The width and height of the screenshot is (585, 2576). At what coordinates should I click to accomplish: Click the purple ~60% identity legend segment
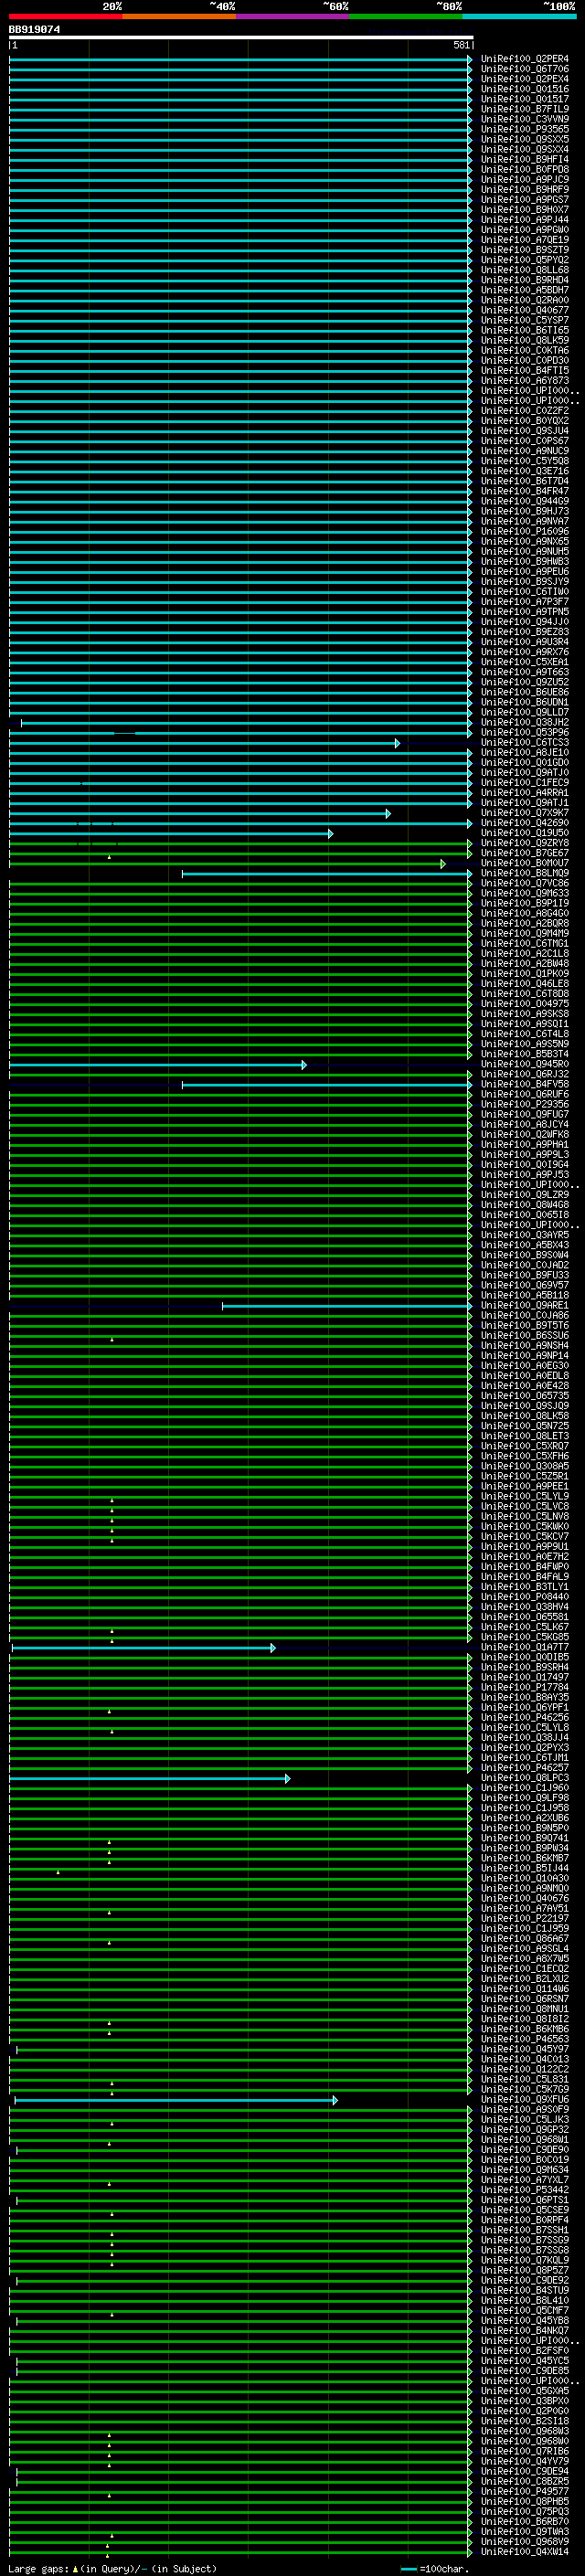tap(293, 16)
